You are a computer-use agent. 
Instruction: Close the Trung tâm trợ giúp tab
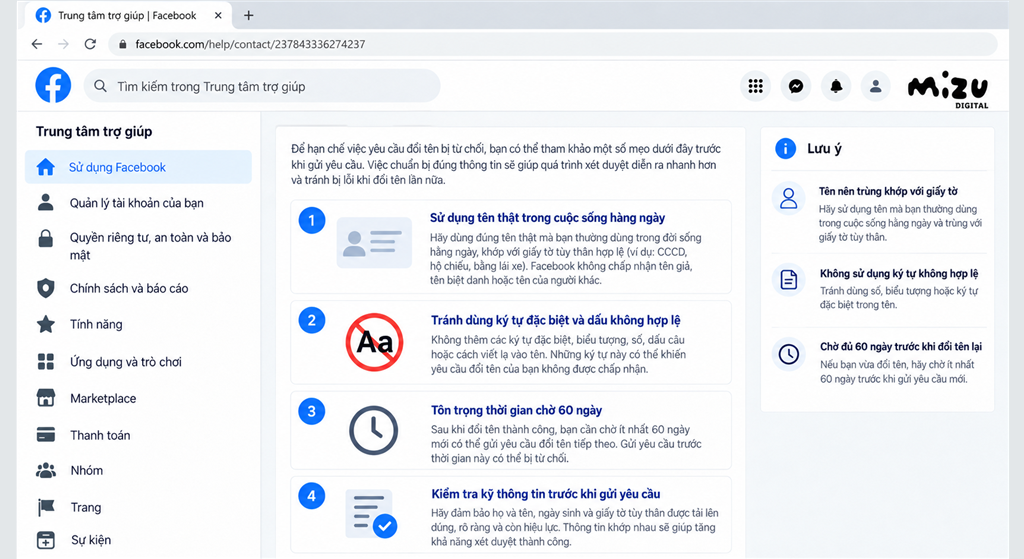218,15
